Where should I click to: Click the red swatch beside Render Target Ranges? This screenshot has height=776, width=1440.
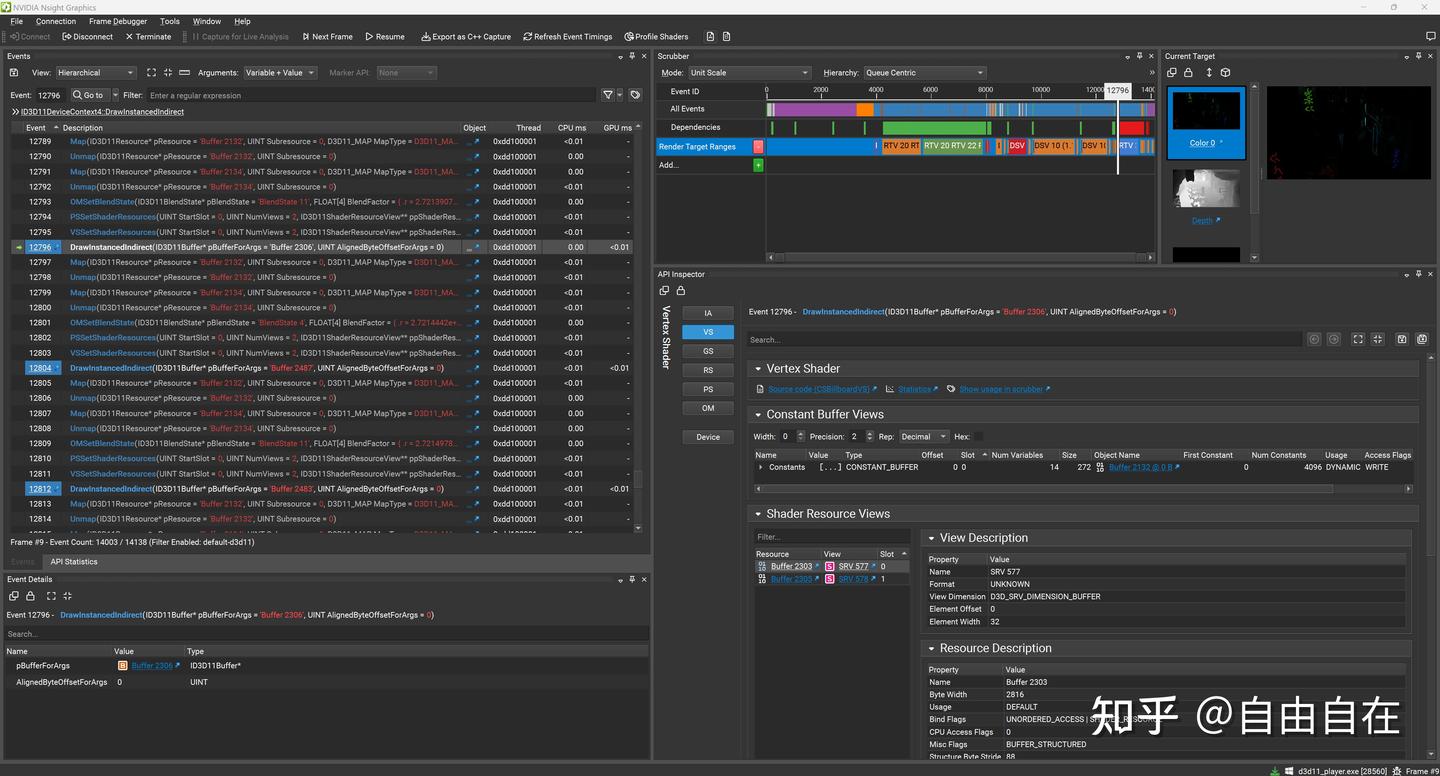click(x=758, y=146)
